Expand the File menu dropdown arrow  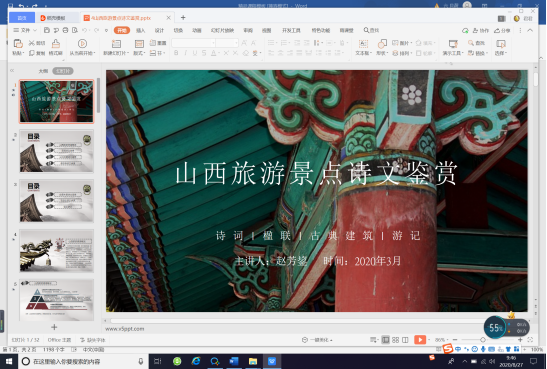(35, 30)
